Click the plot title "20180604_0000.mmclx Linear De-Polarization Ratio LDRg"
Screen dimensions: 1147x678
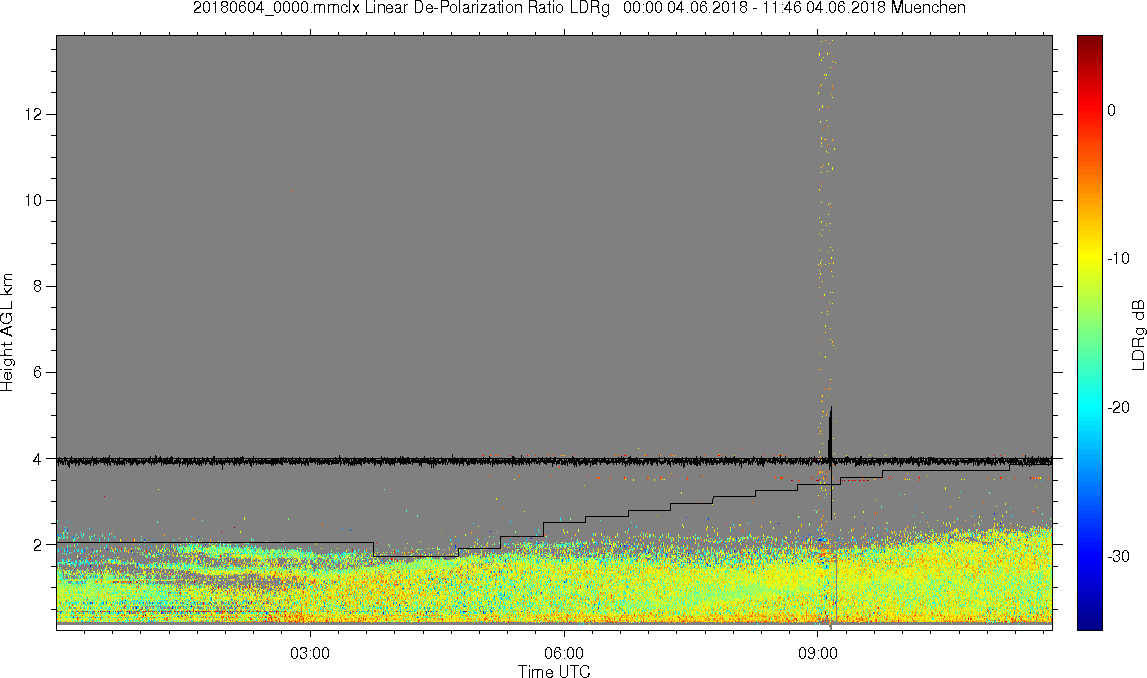[x=401, y=8]
